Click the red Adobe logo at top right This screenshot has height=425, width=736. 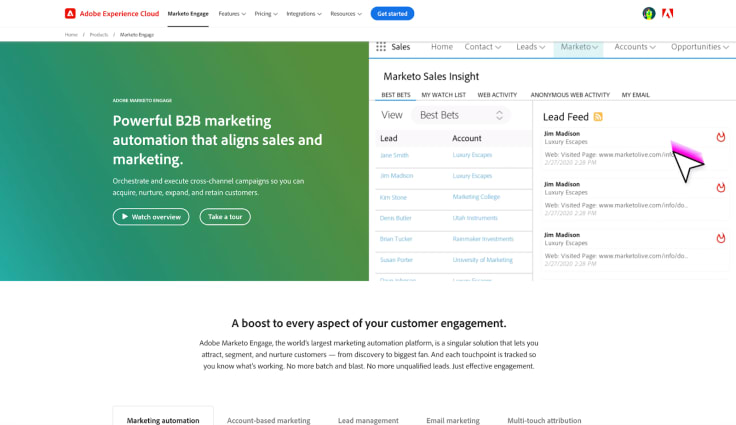click(667, 14)
